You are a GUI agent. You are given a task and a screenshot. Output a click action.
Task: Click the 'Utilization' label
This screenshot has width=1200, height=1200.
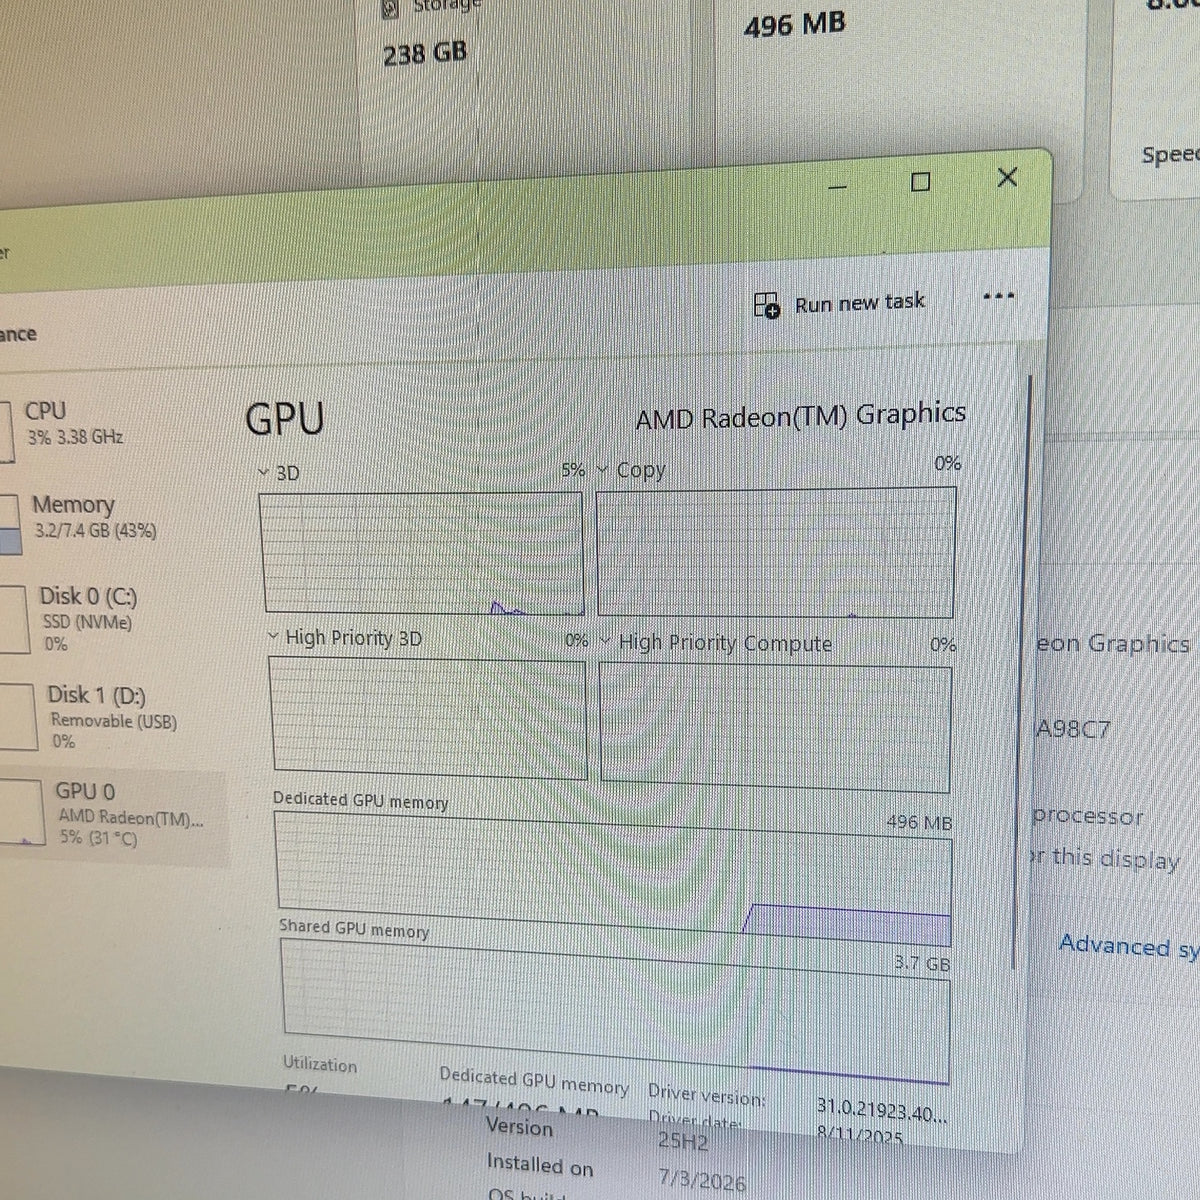(x=320, y=1064)
